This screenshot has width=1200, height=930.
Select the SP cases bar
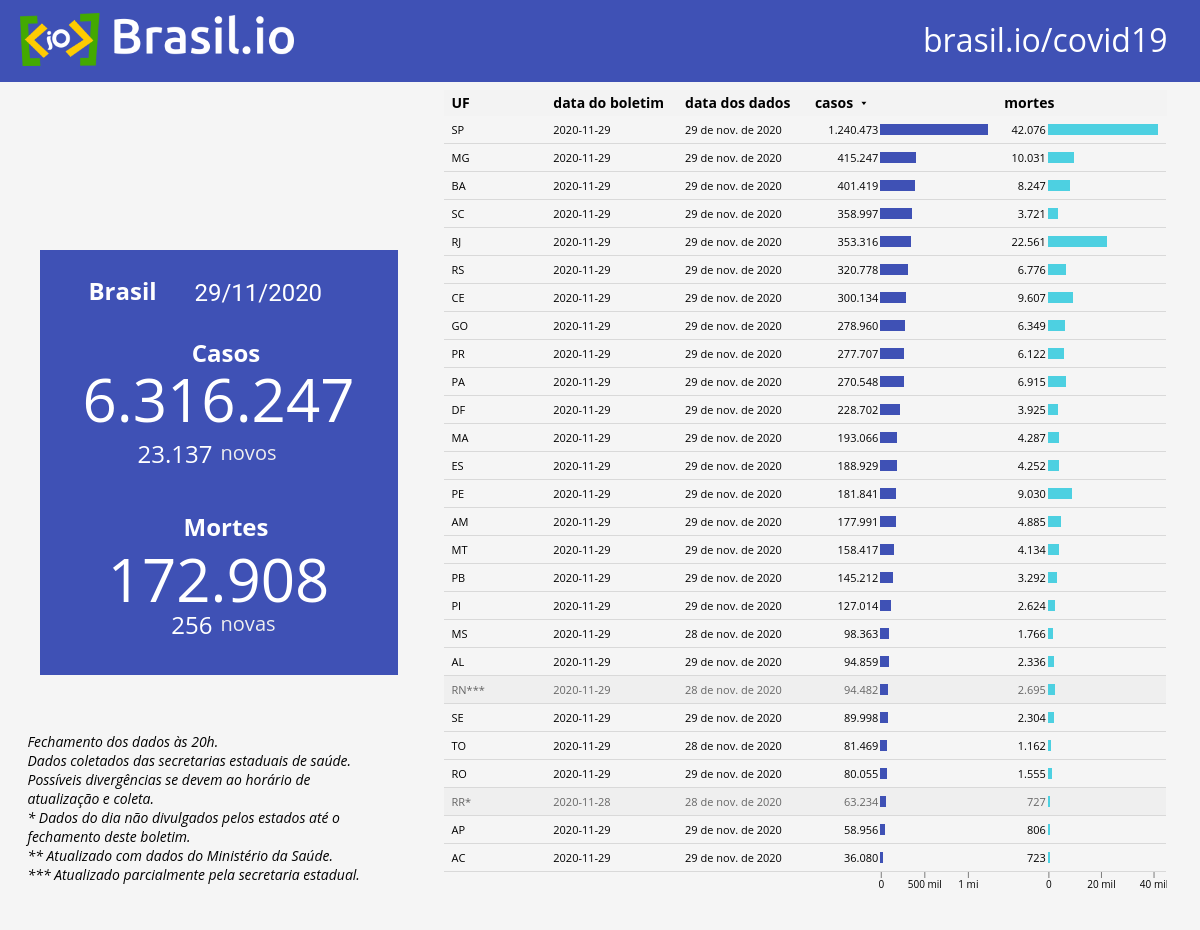tap(934, 130)
